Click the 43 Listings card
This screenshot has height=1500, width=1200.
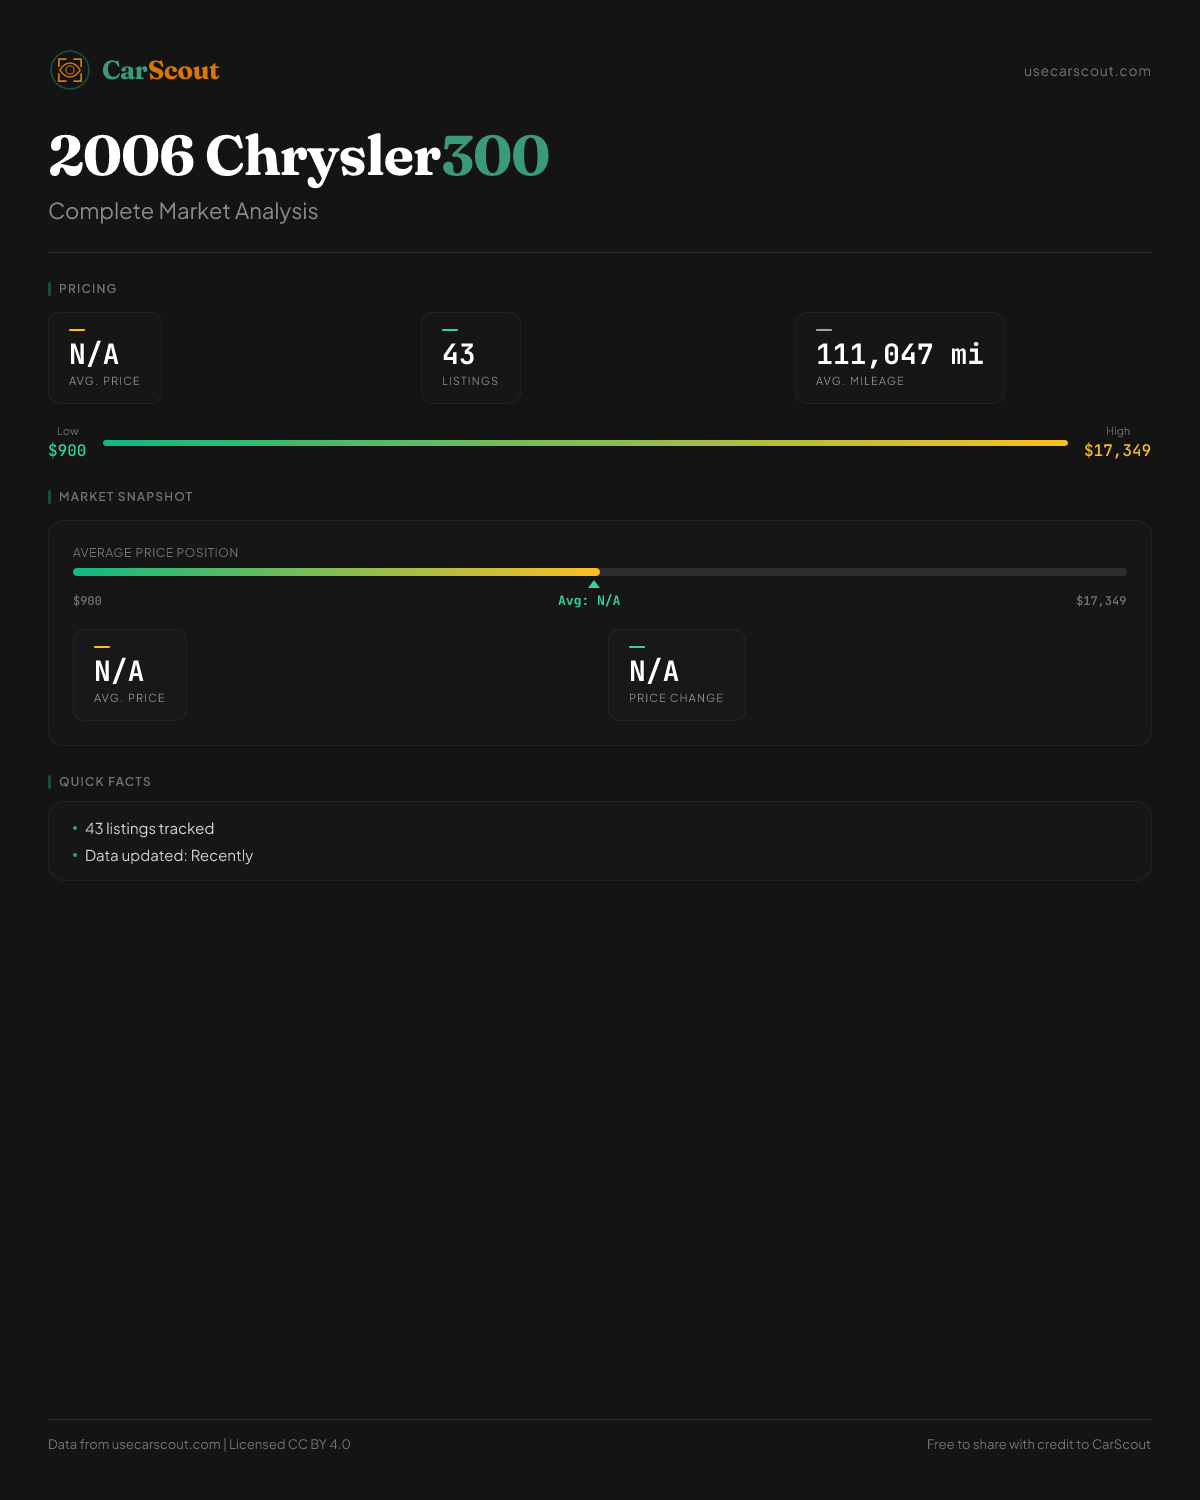pos(471,358)
